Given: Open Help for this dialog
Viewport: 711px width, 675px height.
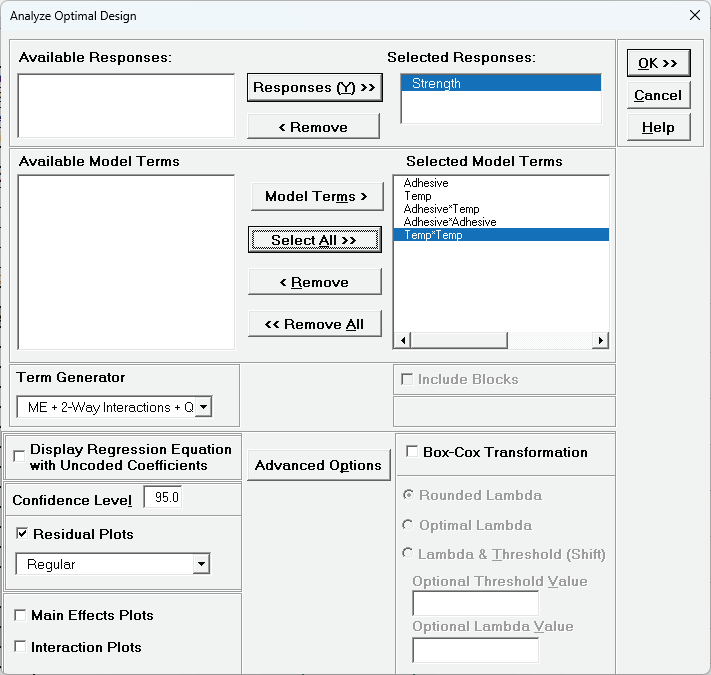Looking at the screenshot, I should click(x=658, y=127).
